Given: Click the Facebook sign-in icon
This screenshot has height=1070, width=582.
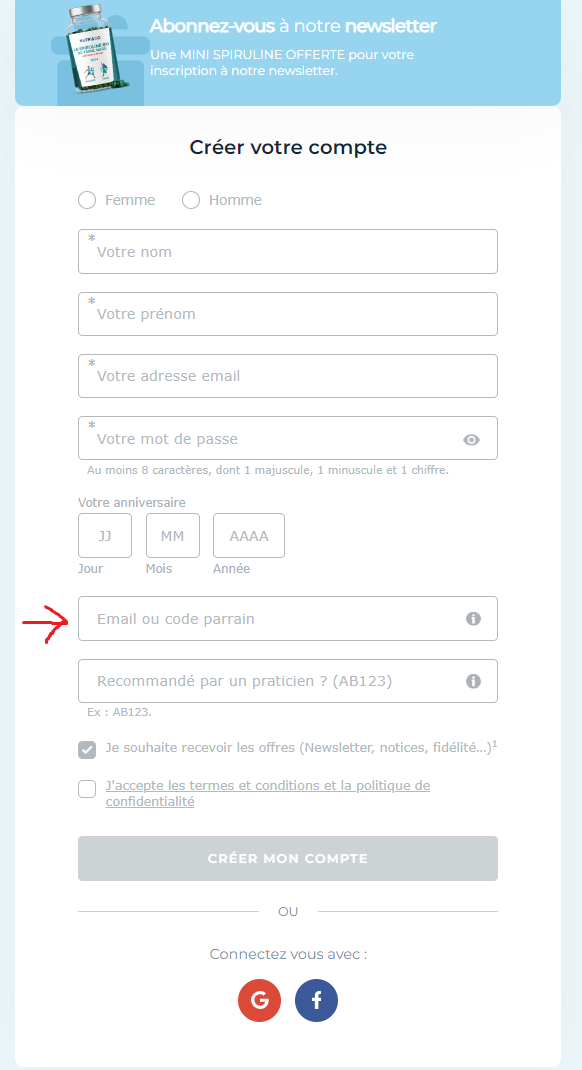Looking at the screenshot, I should coord(317,1000).
